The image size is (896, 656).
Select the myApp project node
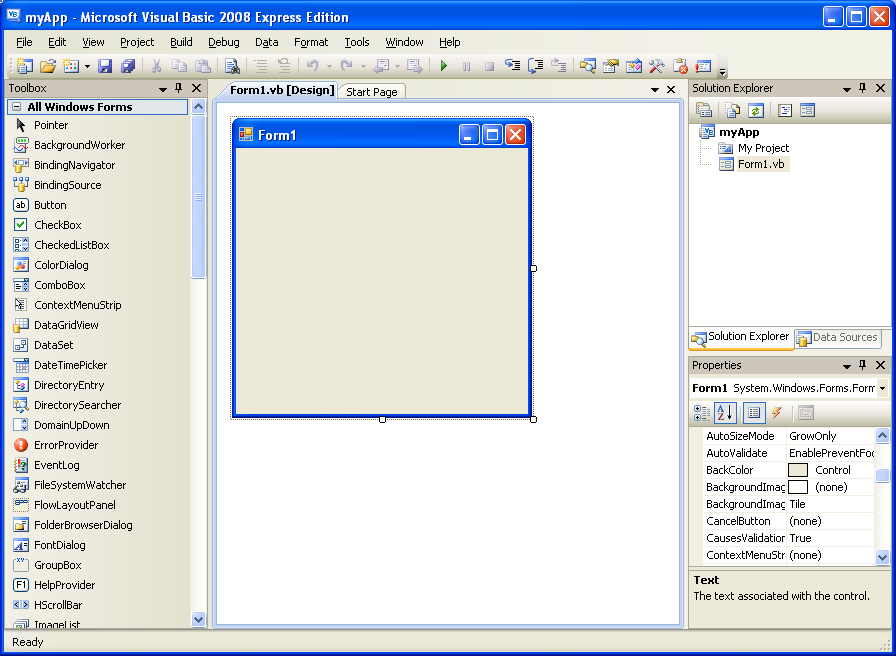point(739,133)
